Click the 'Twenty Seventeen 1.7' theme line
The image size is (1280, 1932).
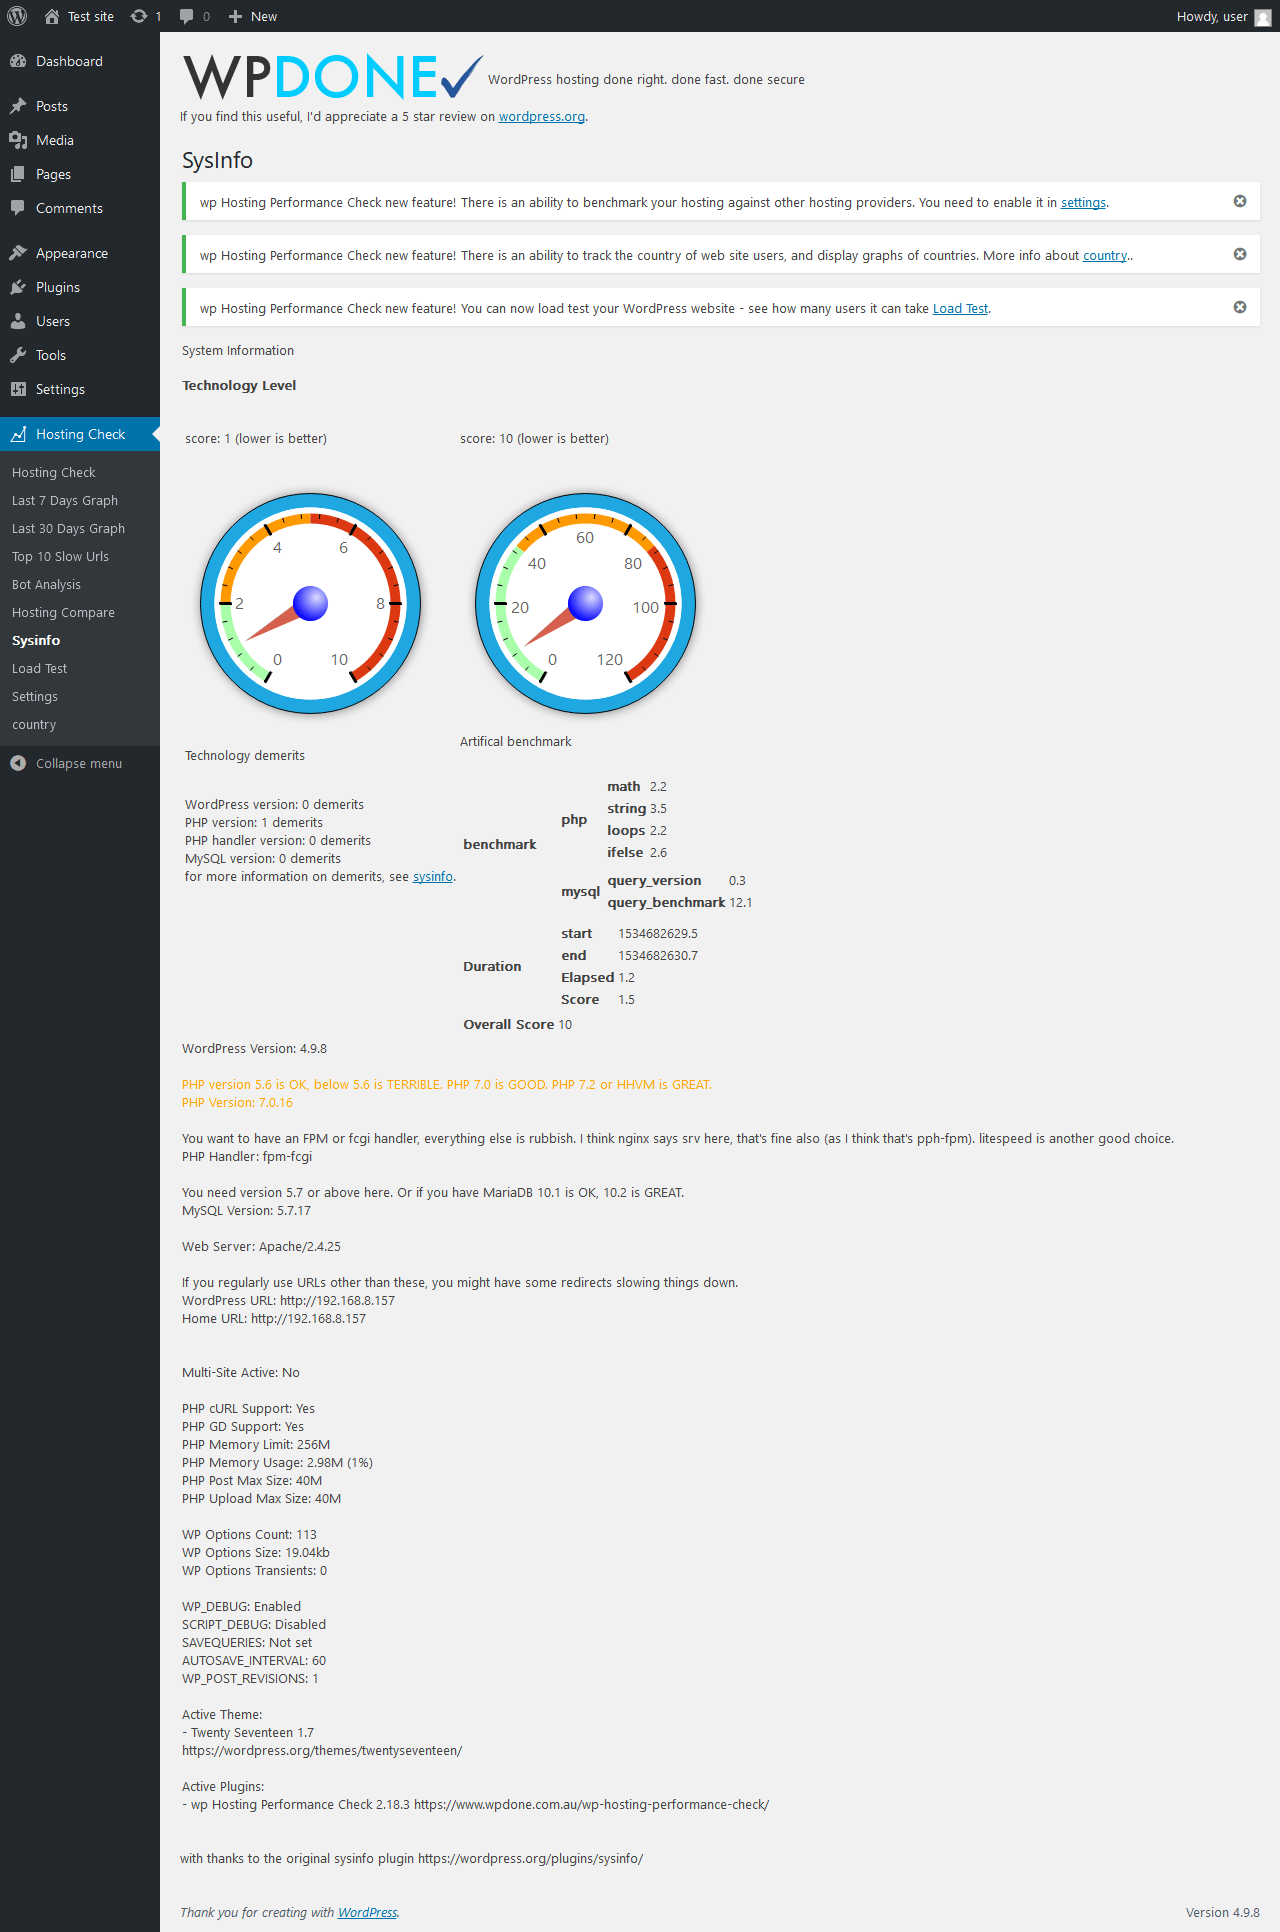click(248, 1732)
